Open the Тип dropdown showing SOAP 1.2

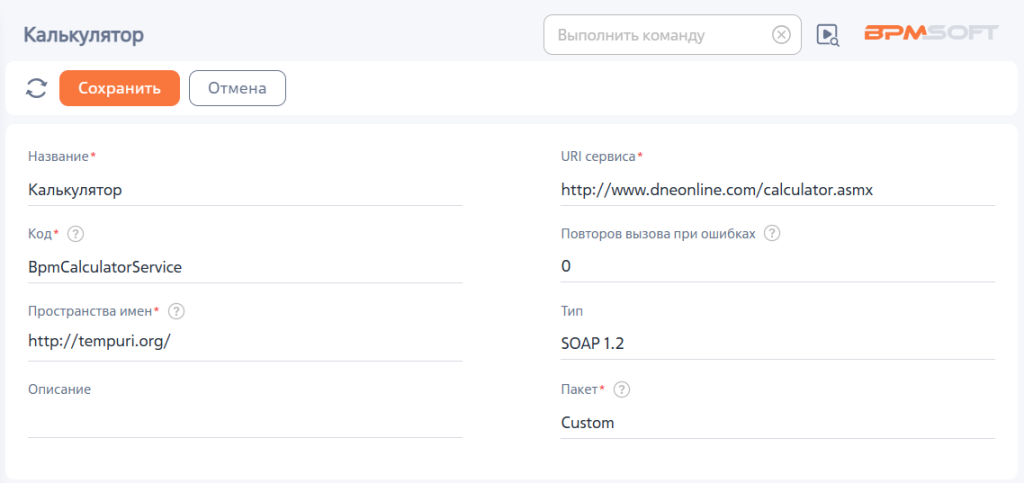click(x=778, y=345)
